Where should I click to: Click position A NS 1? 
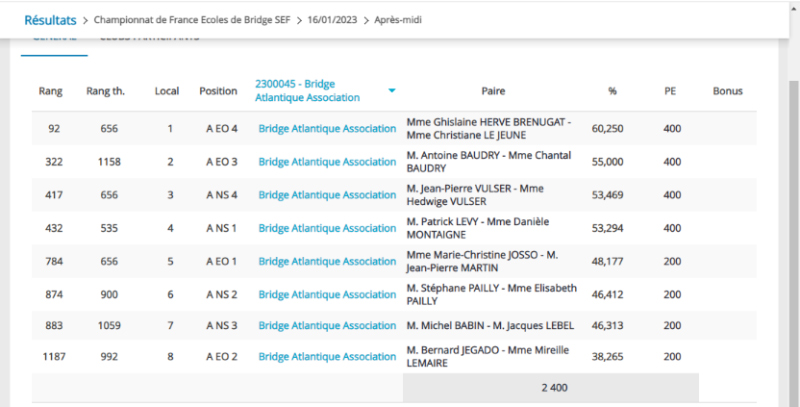tap(221, 228)
